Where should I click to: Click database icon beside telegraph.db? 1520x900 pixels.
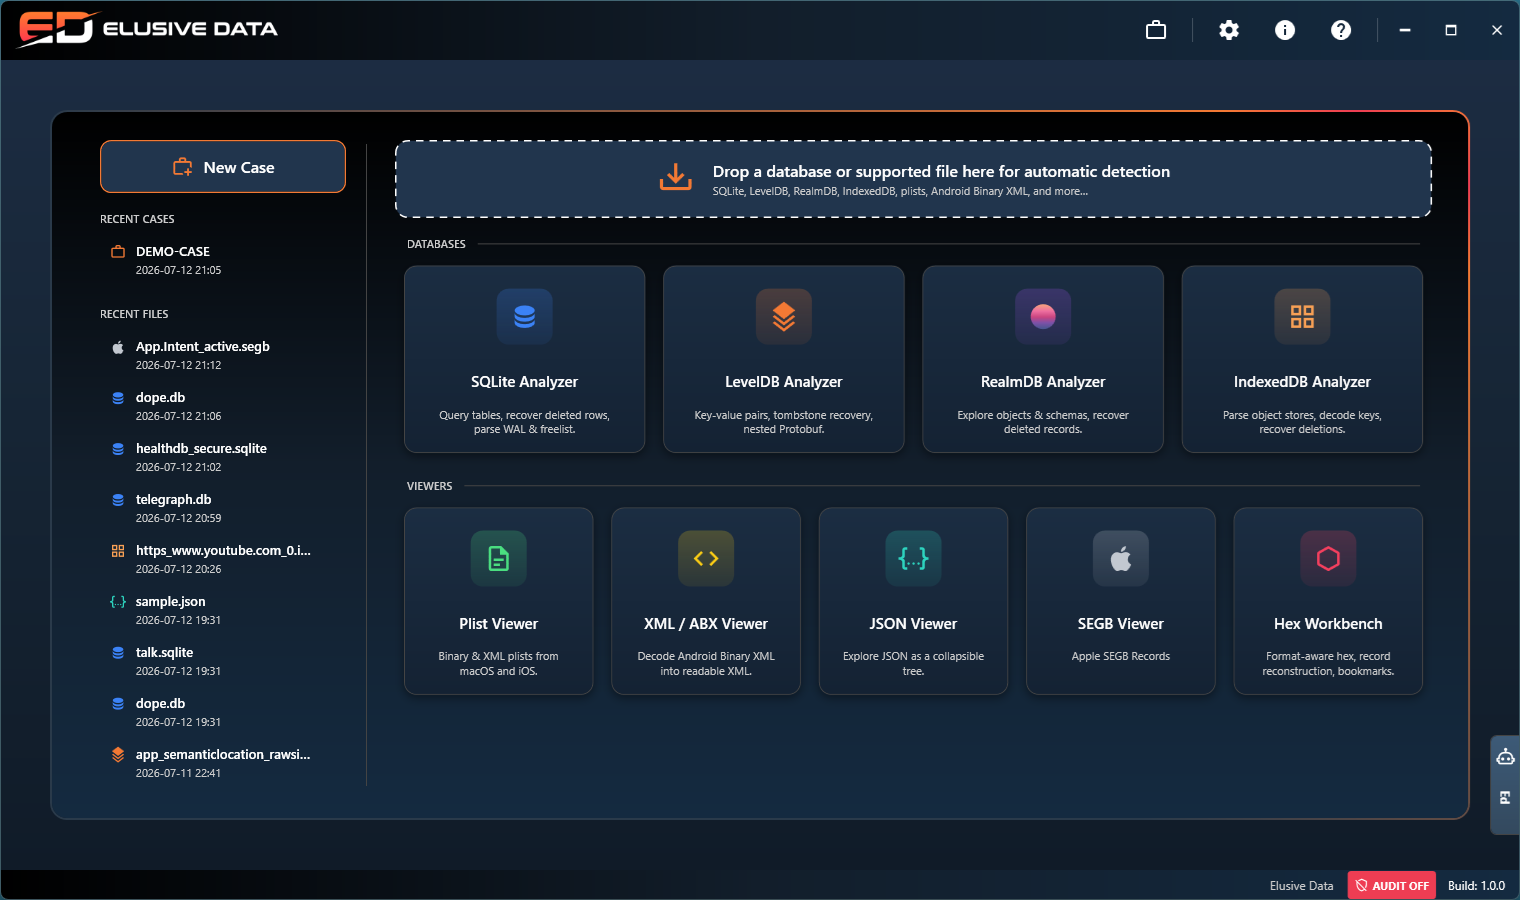tap(118, 500)
